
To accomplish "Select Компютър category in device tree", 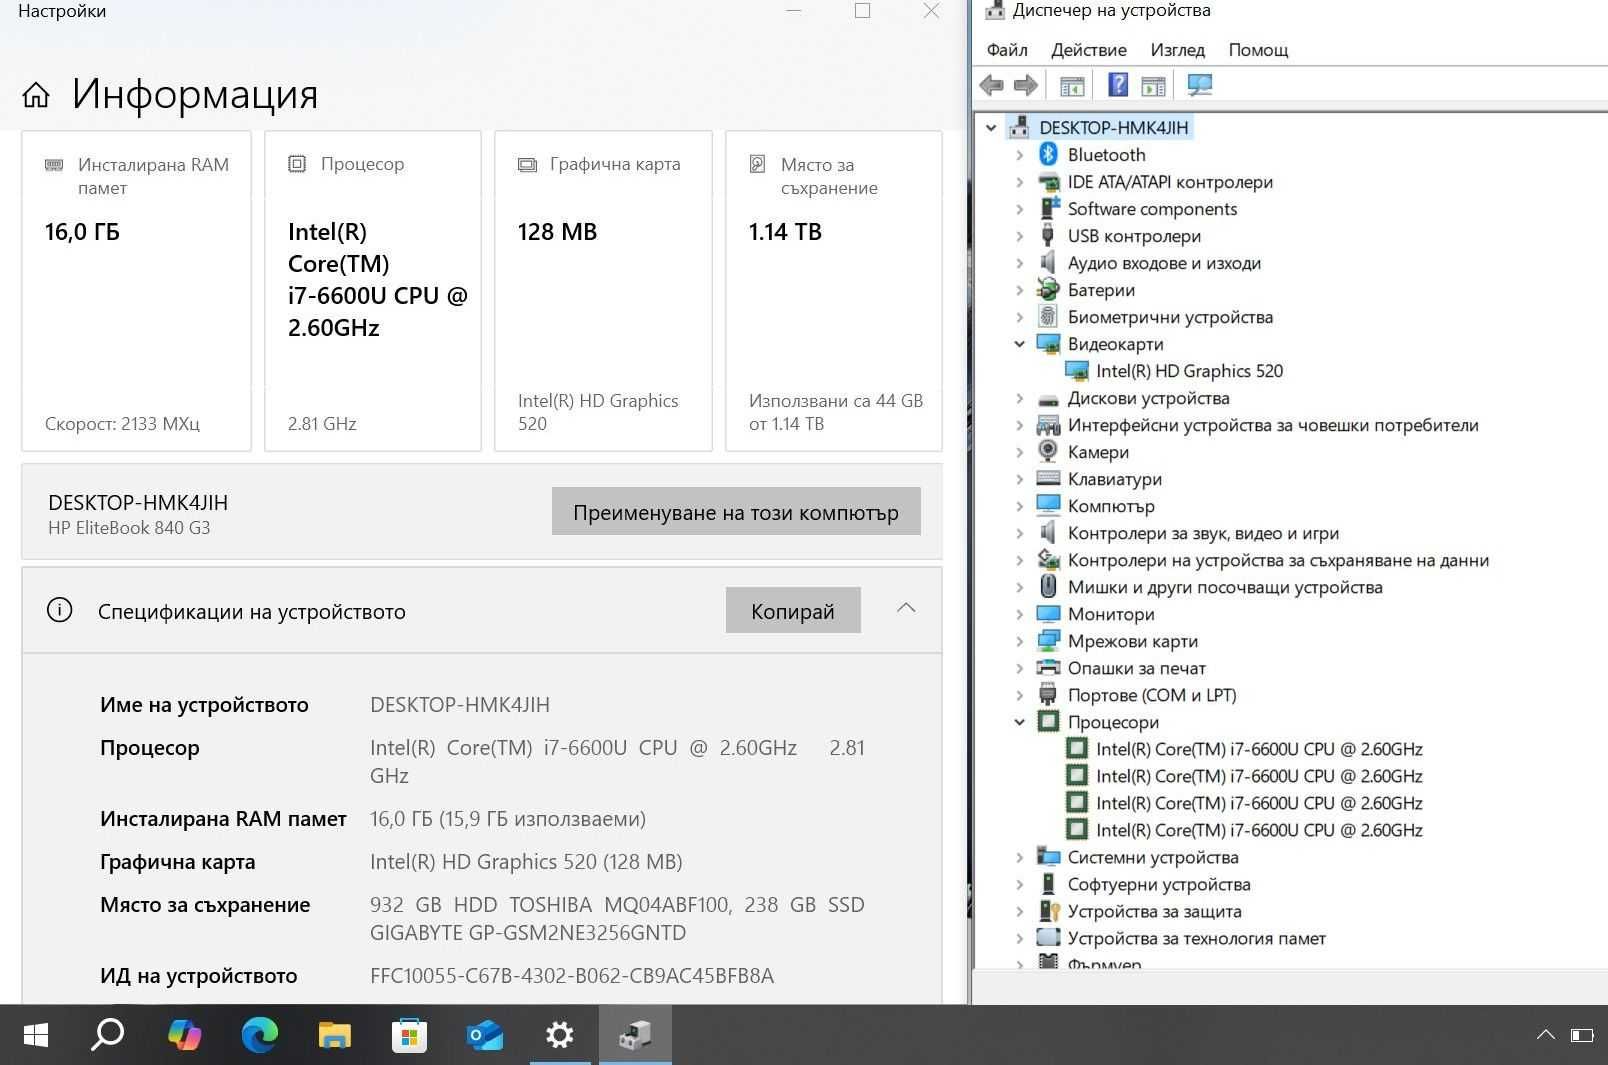I will [x=1111, y=506].
